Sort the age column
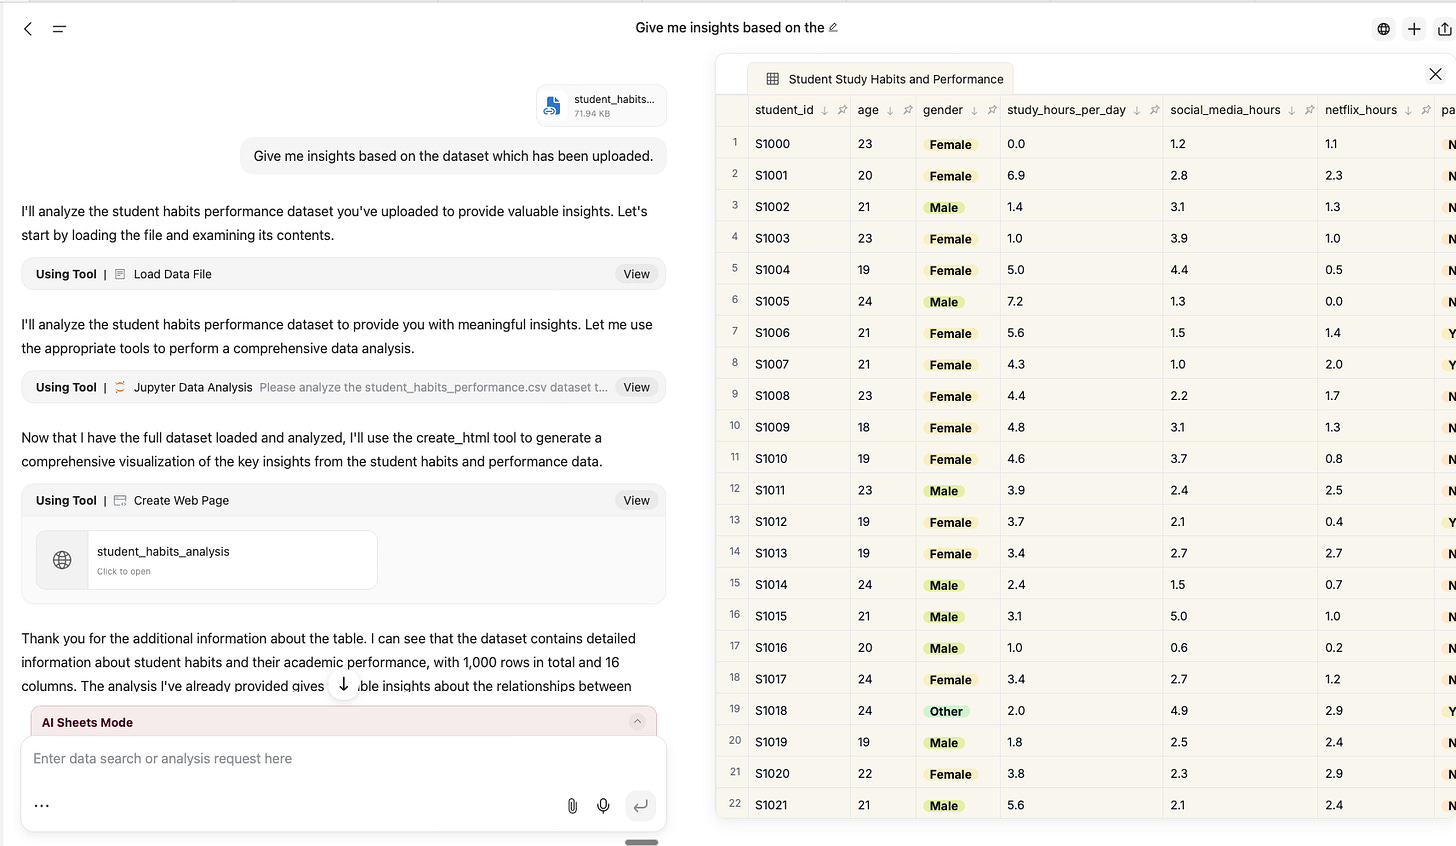 [890, 111]
